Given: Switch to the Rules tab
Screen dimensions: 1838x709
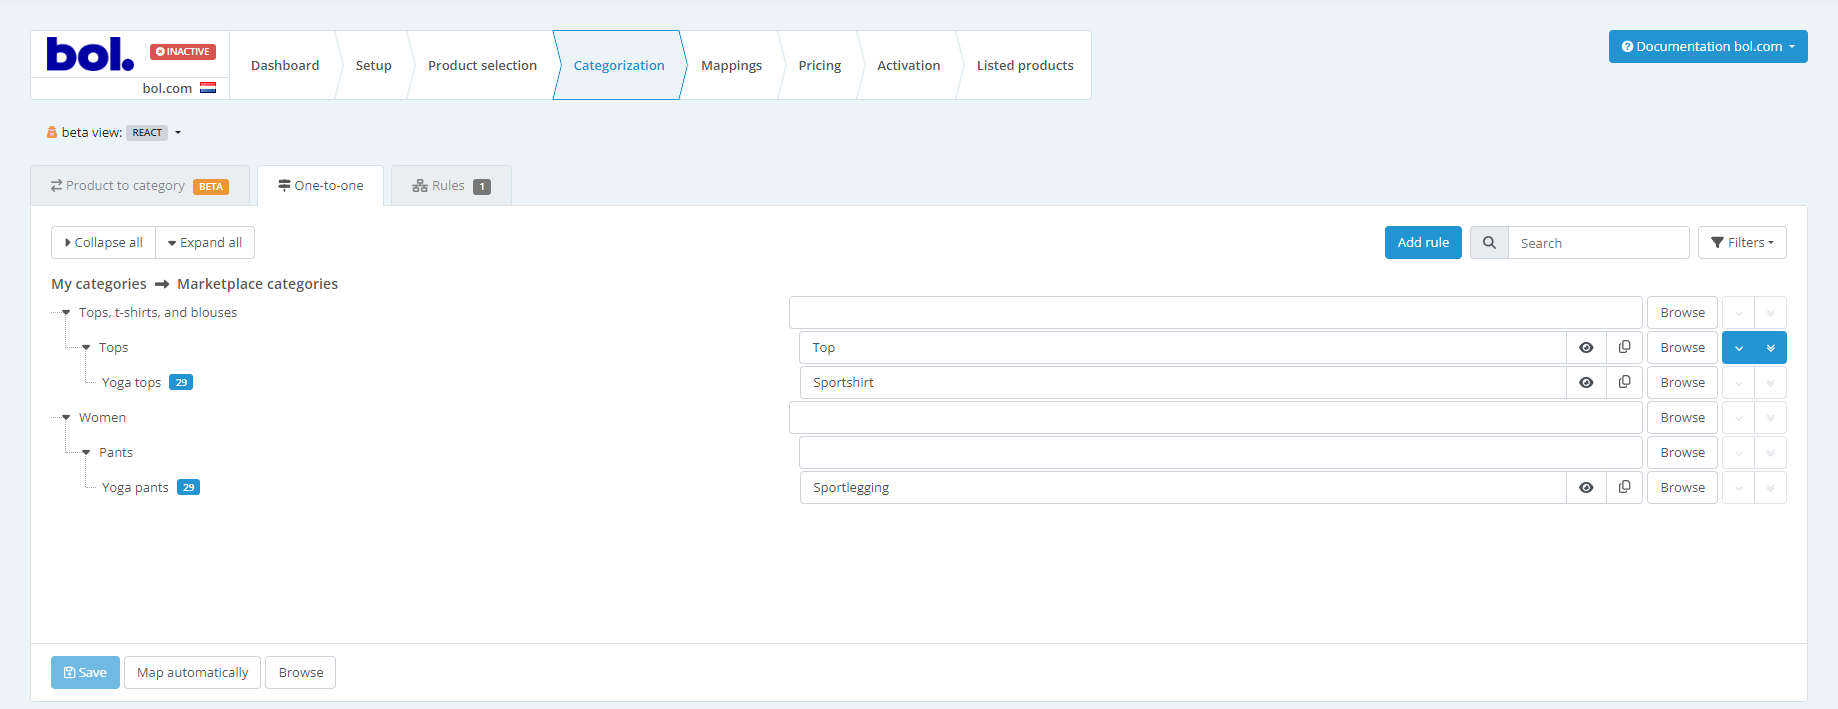Looking at the screenshot, I should click(450, 186).
